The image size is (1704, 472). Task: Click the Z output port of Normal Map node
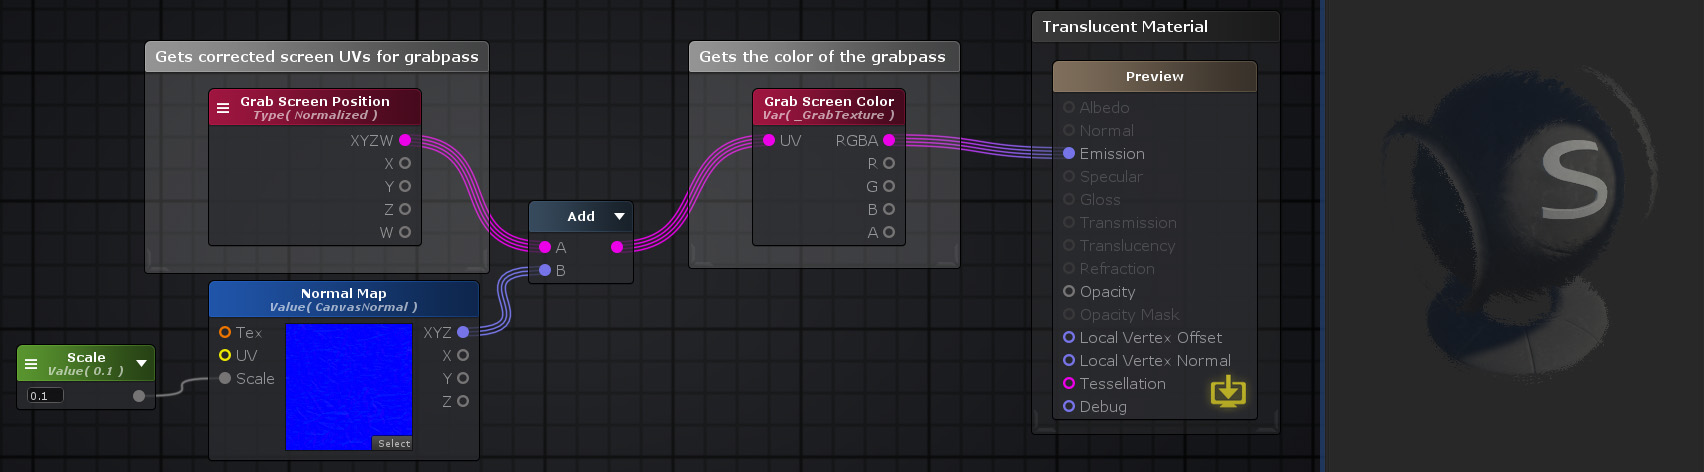click(x=463, y=401)
